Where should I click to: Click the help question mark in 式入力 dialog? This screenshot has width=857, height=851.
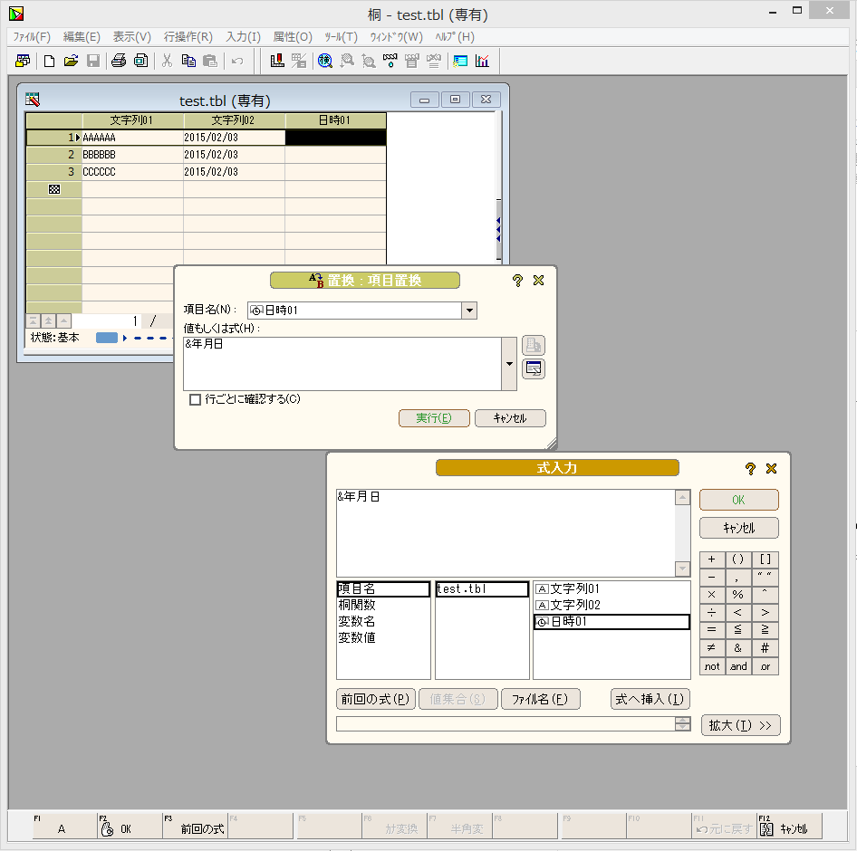coord(750,468)
